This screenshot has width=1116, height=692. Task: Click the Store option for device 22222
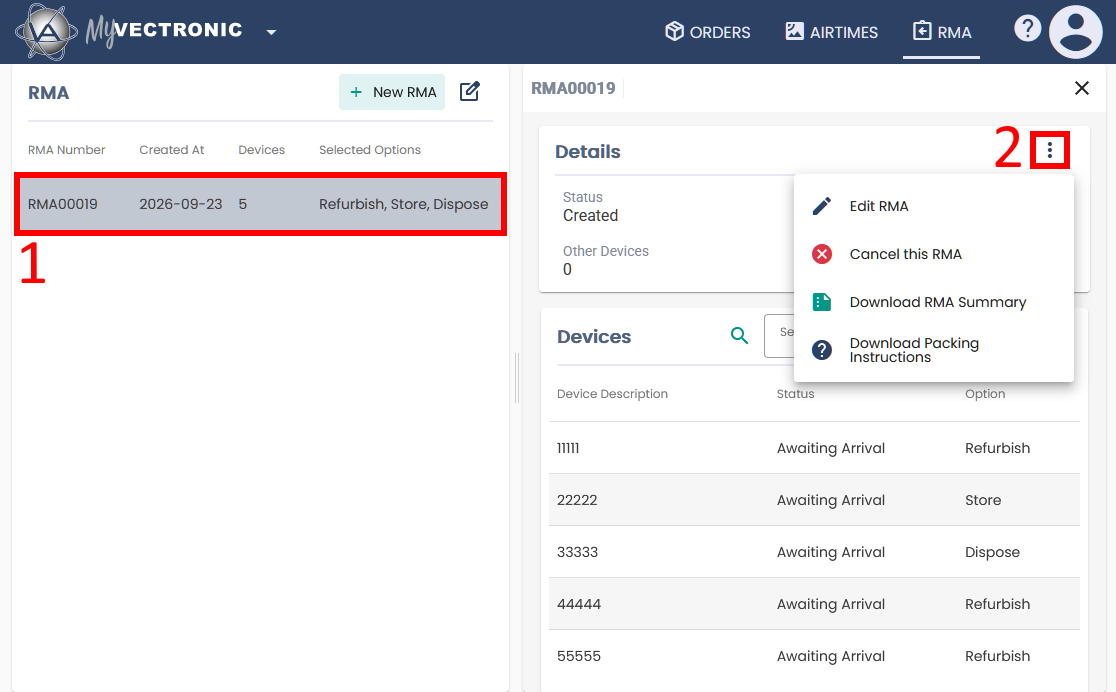[983, 500]
